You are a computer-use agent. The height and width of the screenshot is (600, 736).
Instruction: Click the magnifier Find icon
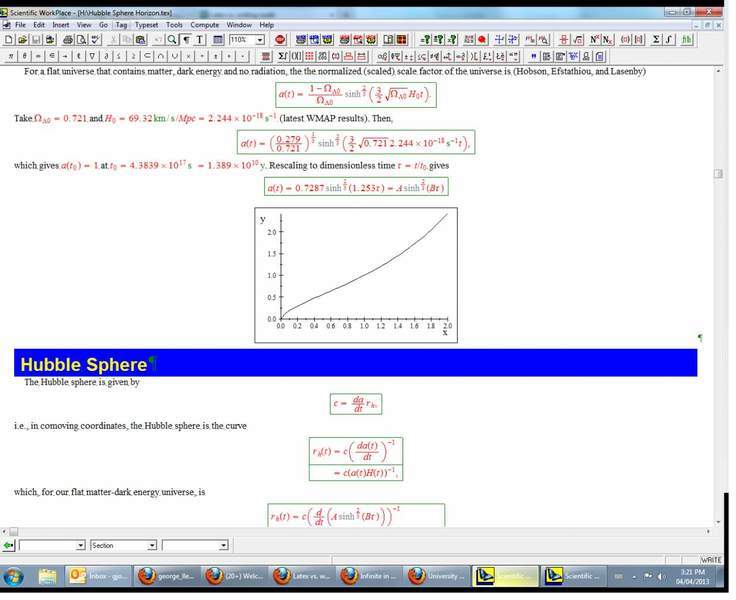click(x=171, y=40)
